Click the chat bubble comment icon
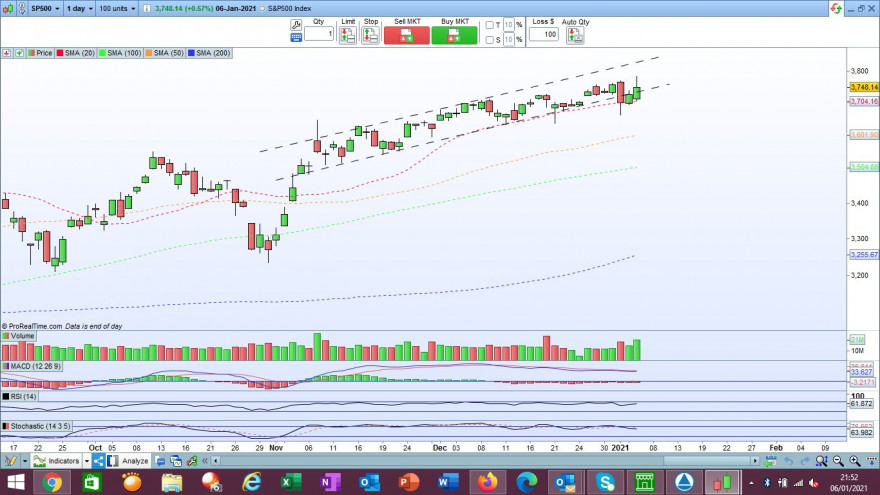 160,461
